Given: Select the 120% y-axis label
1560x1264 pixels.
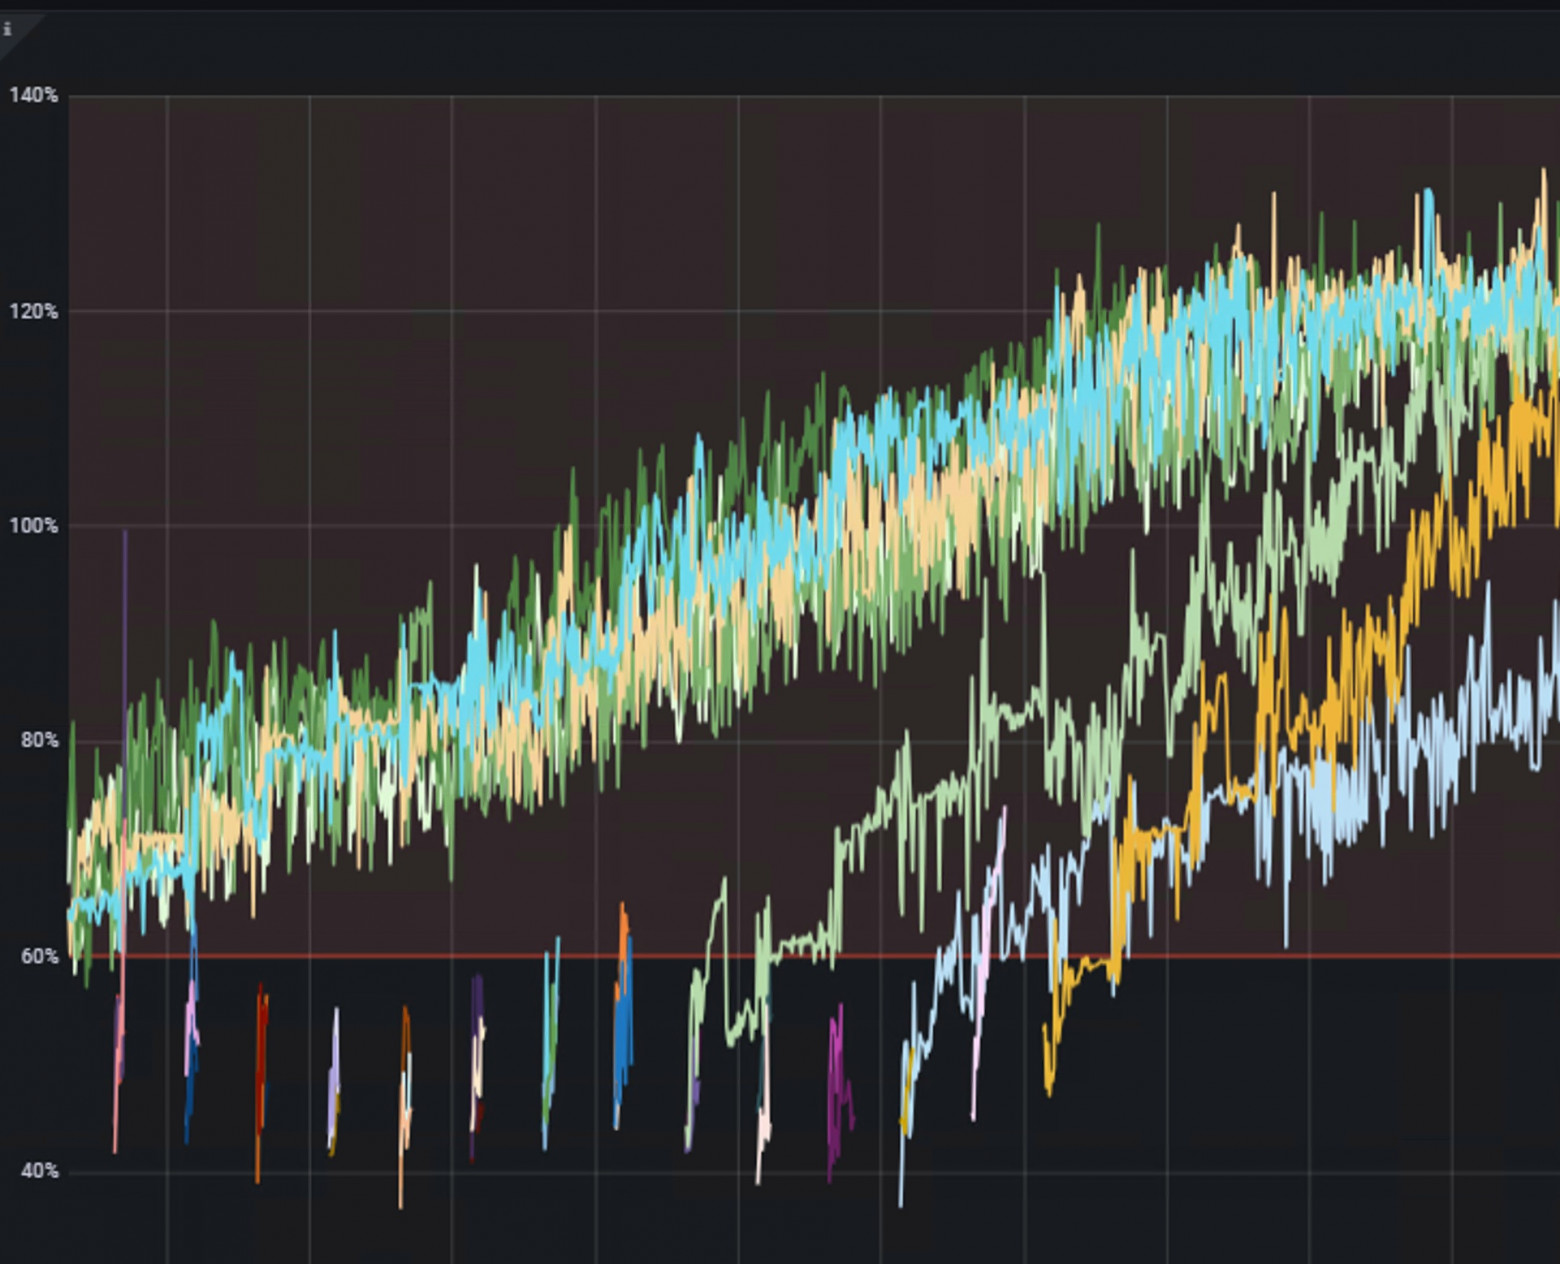Looking at the screenshot, I should click(x=34, y=311).
